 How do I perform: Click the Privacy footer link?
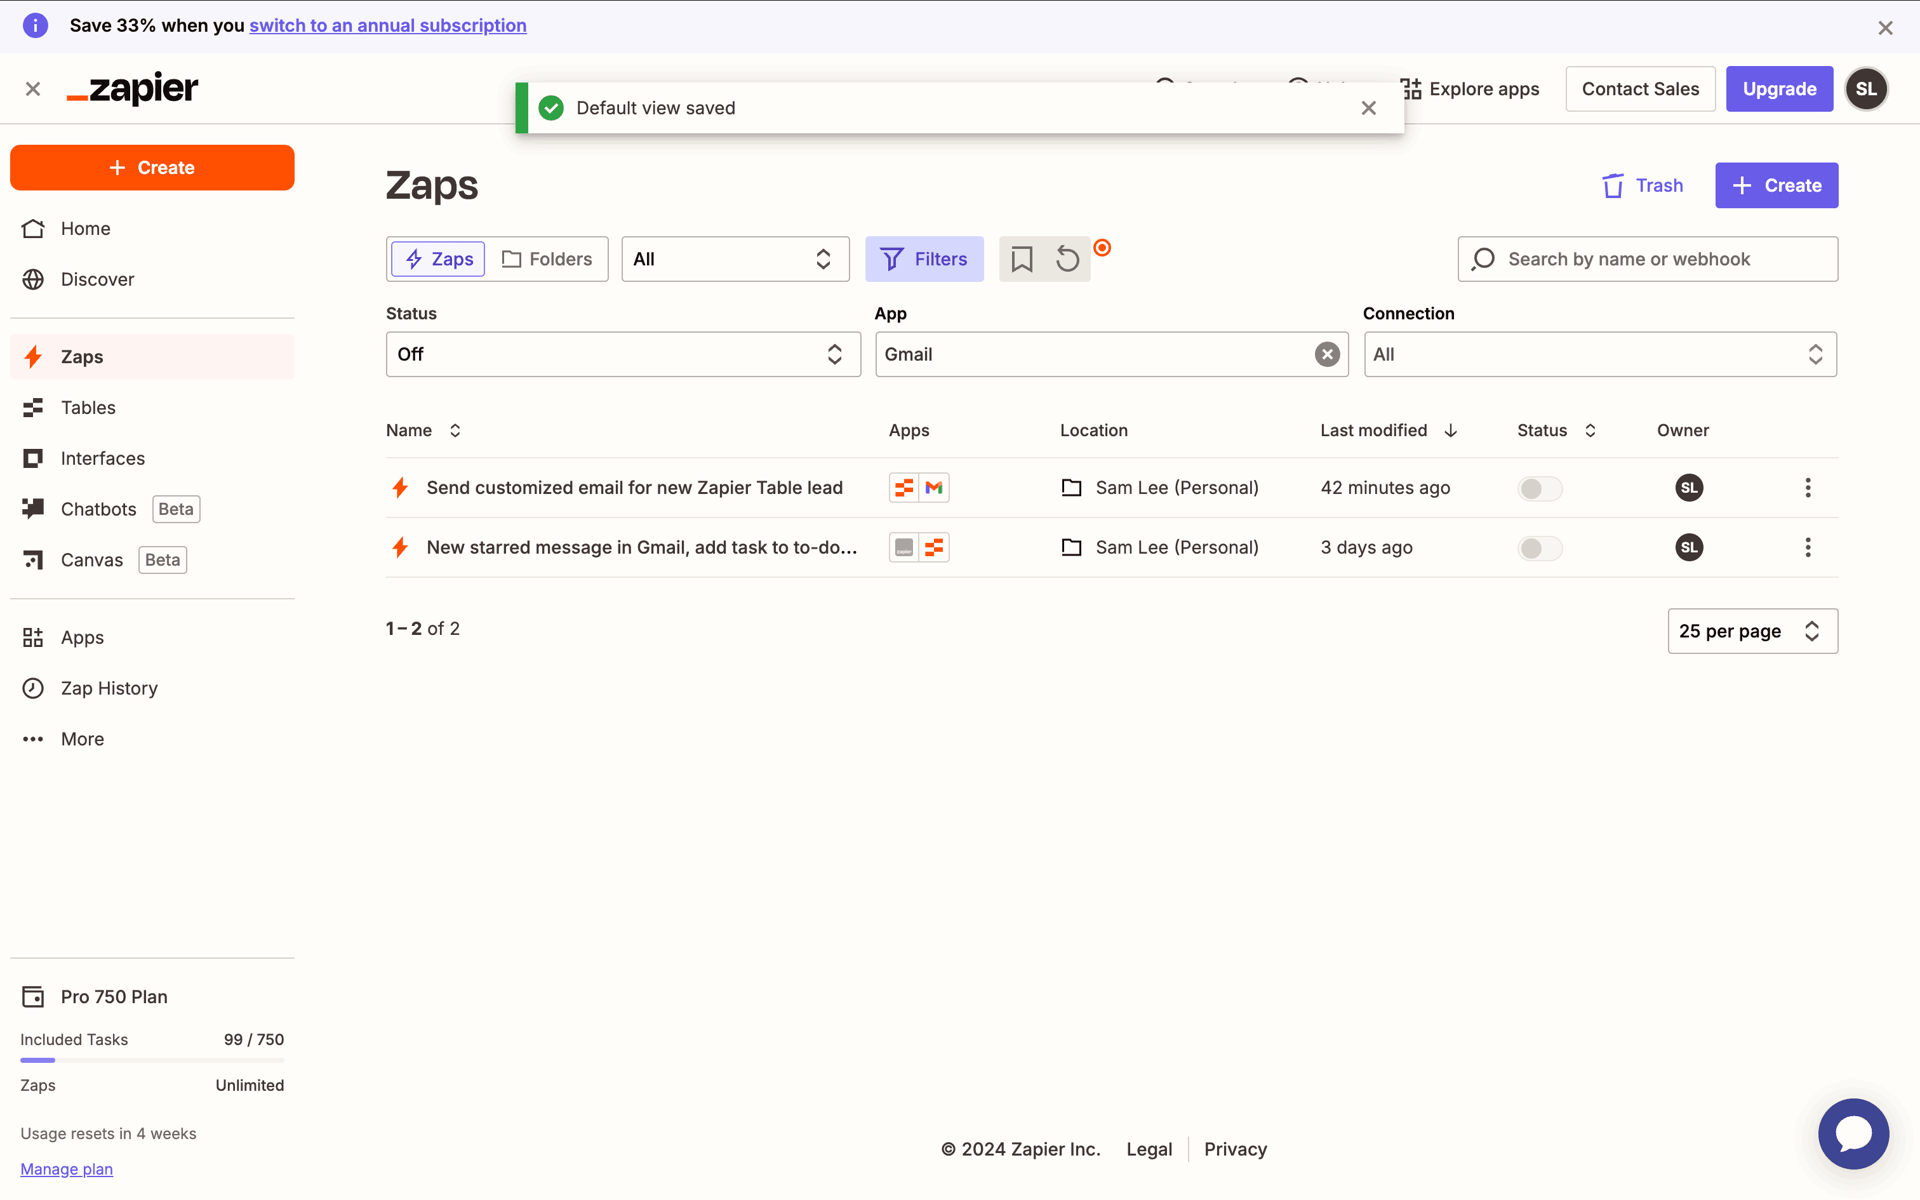pyautogui.click(x=1235, y=1149)
